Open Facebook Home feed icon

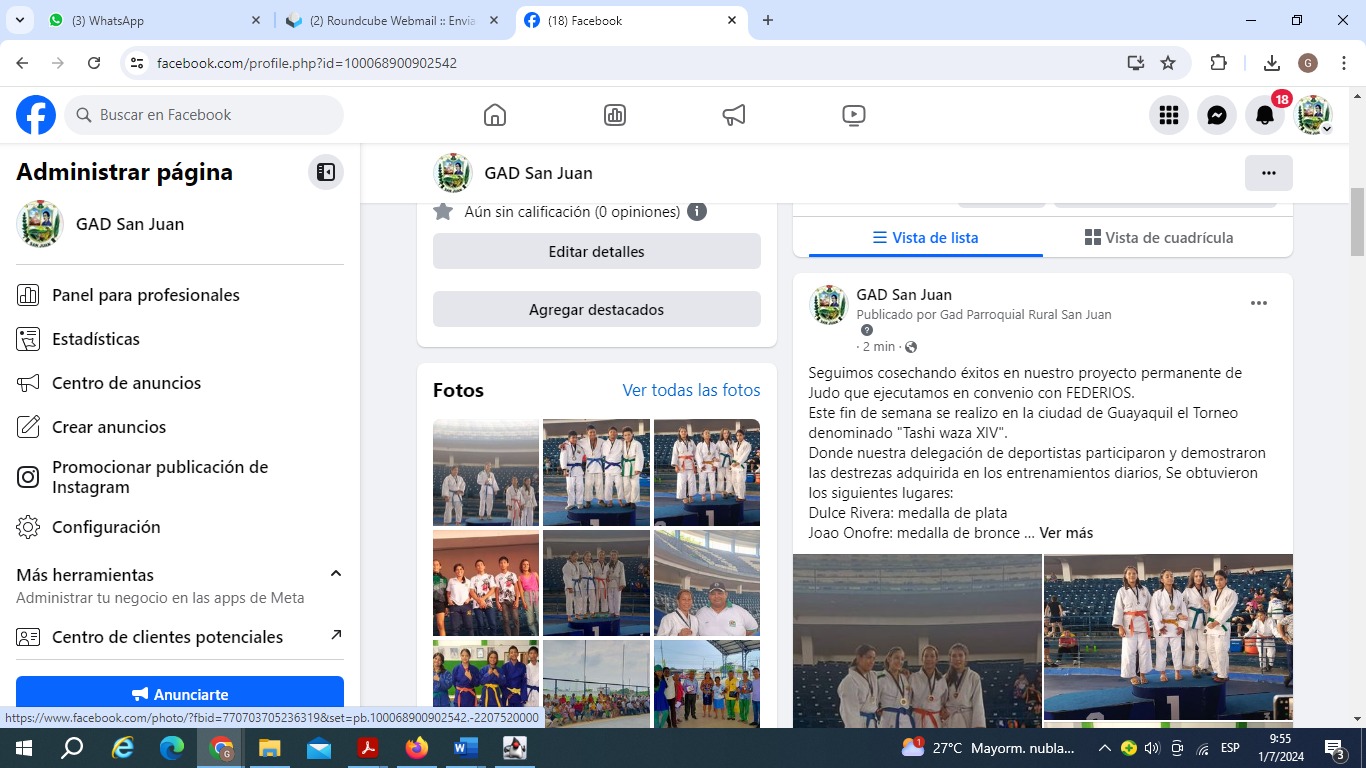[x=495, y=115]
